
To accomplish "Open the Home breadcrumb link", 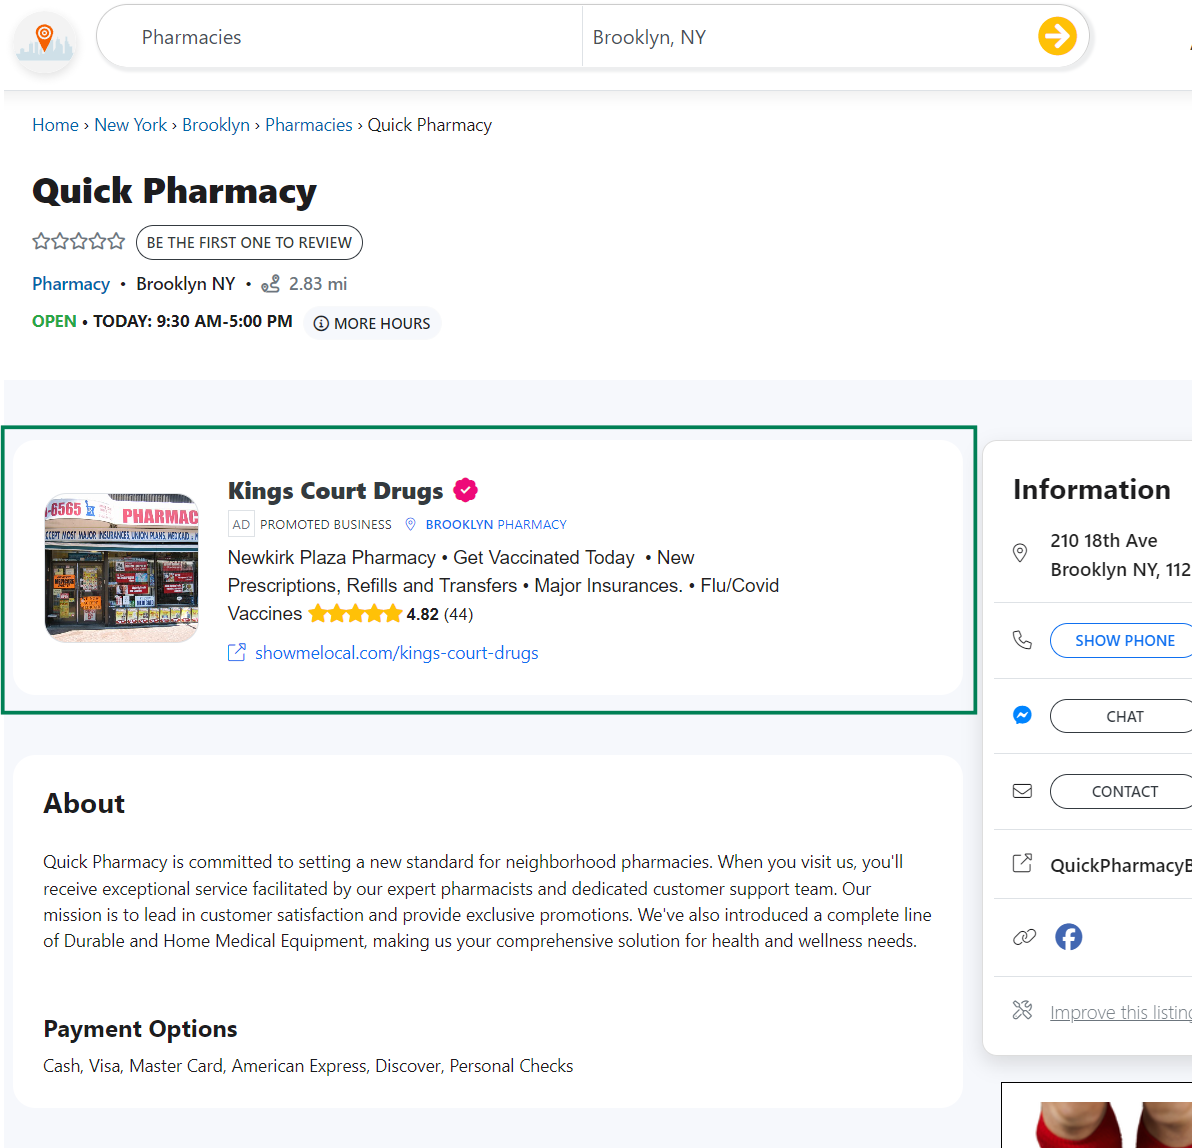I will [55, 124].
